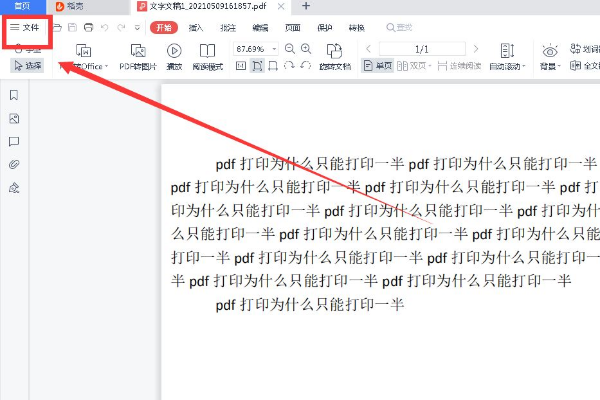Switch to the 开始 ribbon tab
This screenshot has width=600, height=400.
164,28
